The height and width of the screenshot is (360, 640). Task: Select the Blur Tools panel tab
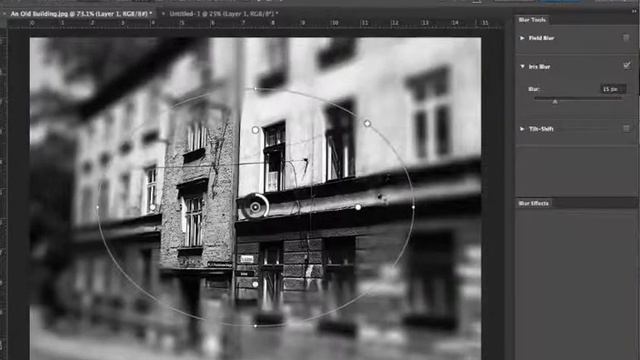tap(532, 20)
